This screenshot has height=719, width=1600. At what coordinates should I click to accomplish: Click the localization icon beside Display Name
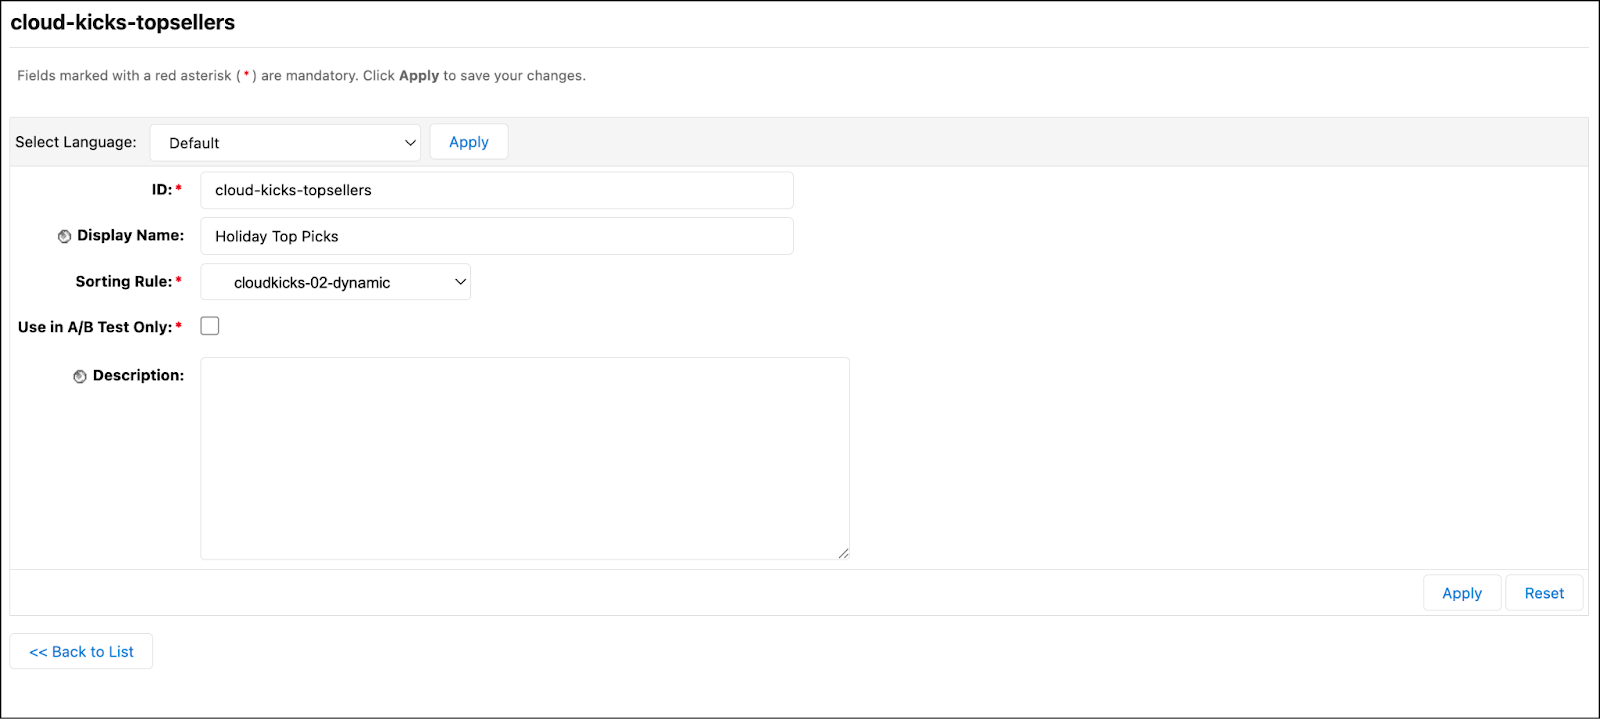click(64, 236)
